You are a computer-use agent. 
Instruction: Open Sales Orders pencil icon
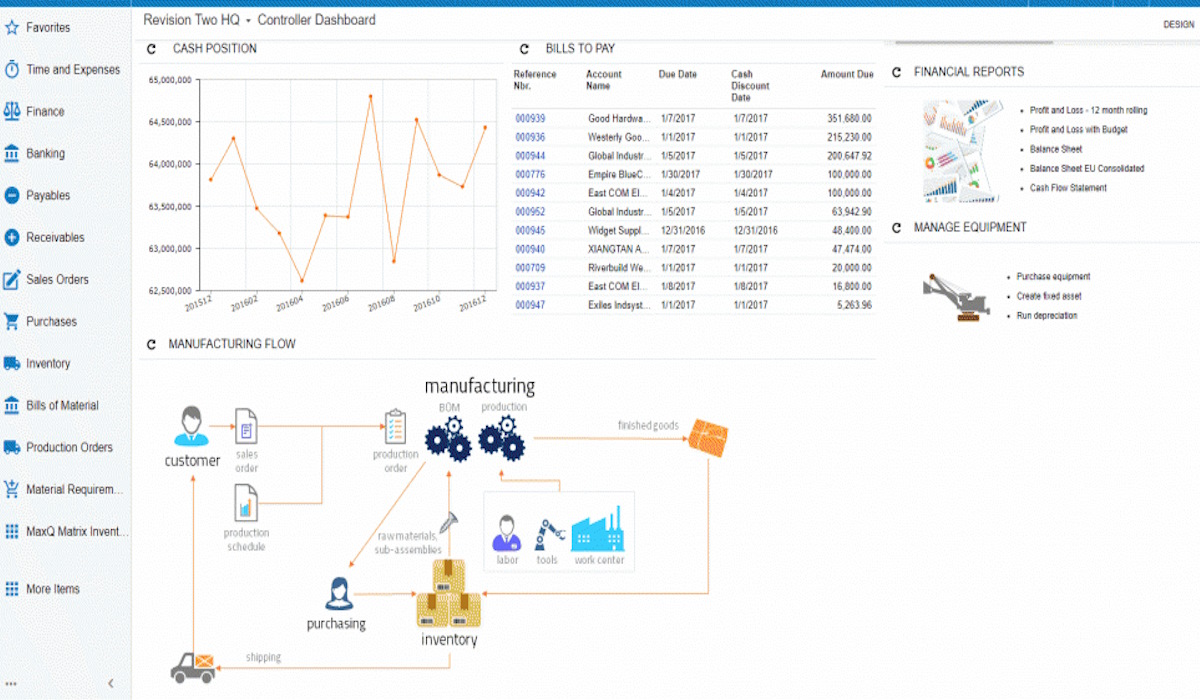[x=12, y=280]
